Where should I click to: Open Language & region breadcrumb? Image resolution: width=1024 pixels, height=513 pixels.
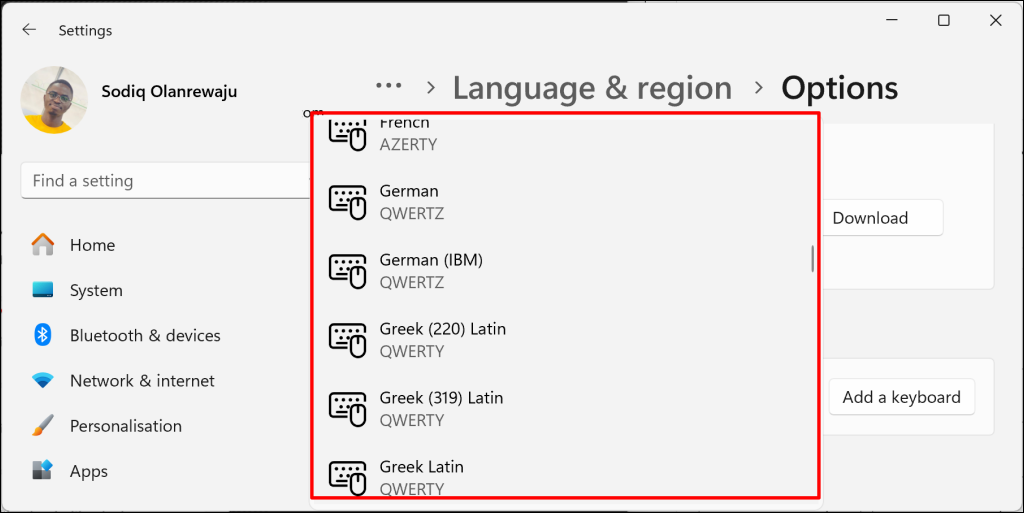[x=592, y=88]
